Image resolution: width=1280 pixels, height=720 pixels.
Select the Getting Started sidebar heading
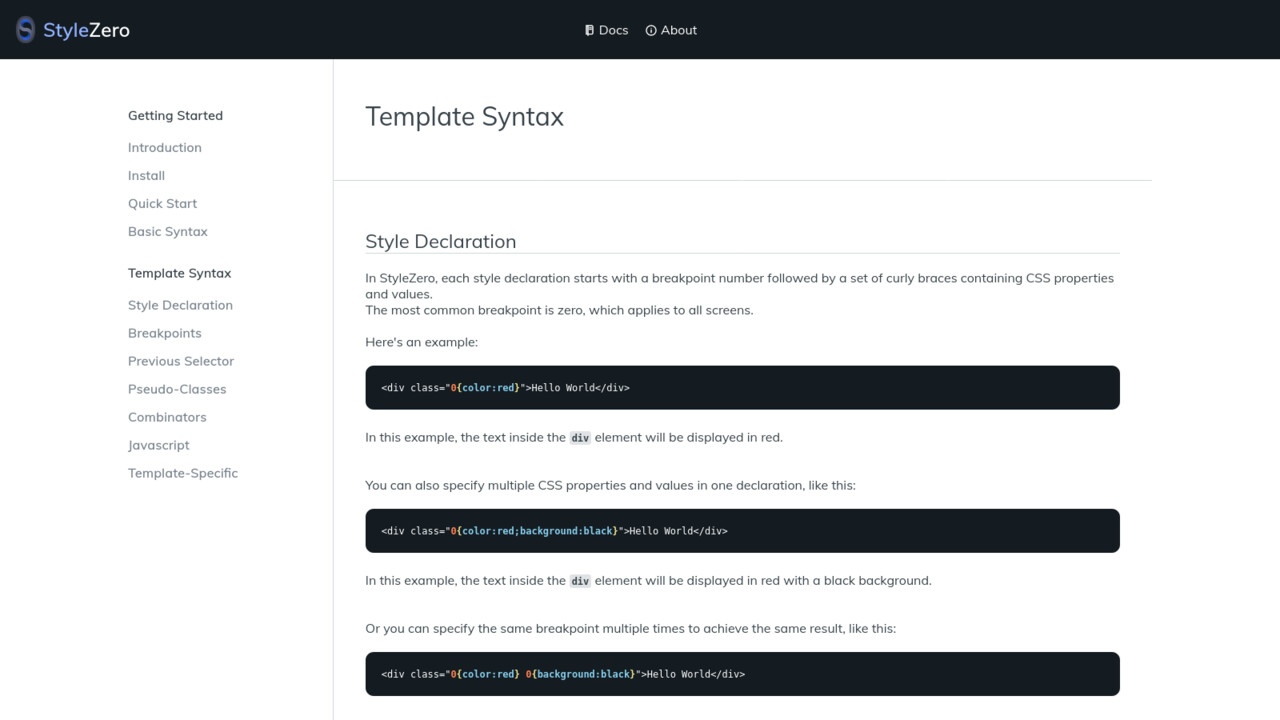(175, 115)
